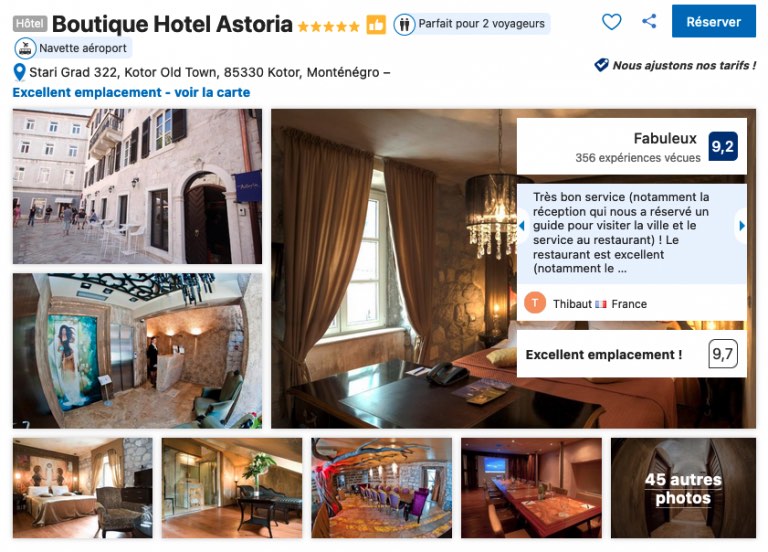This screenshot has height=552, width=768.
Task: Open the restaurant with purple chairs thumbnail
Action: pyautogui.click(x=382, y=488)
